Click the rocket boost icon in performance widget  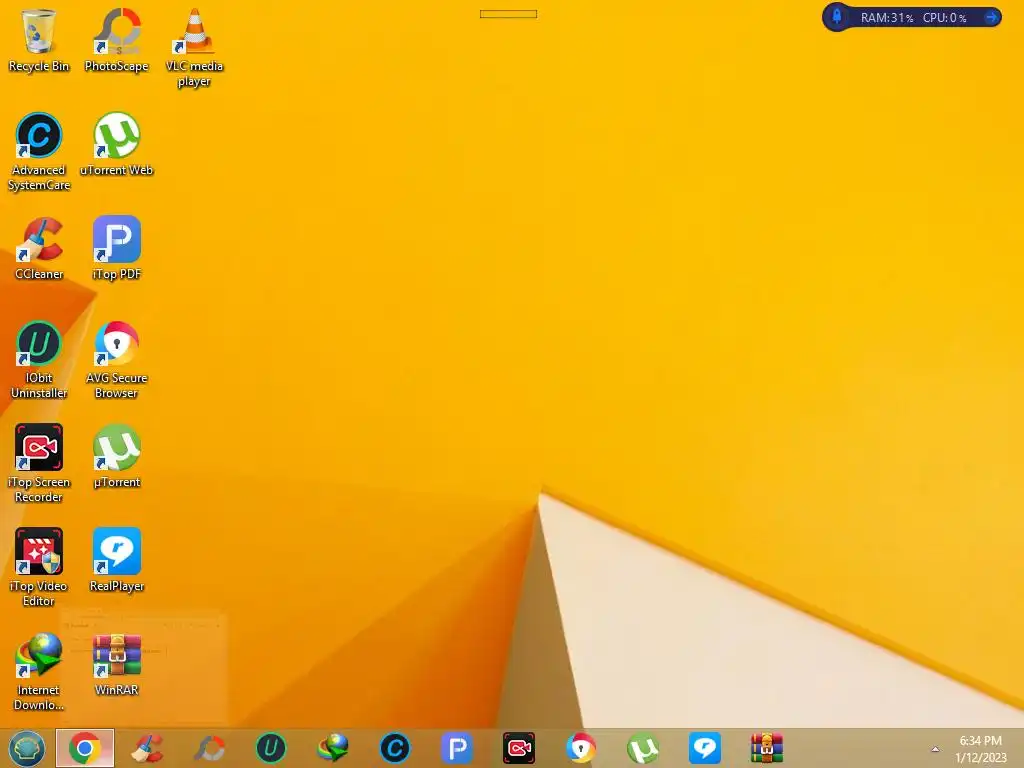click(837, 16)
